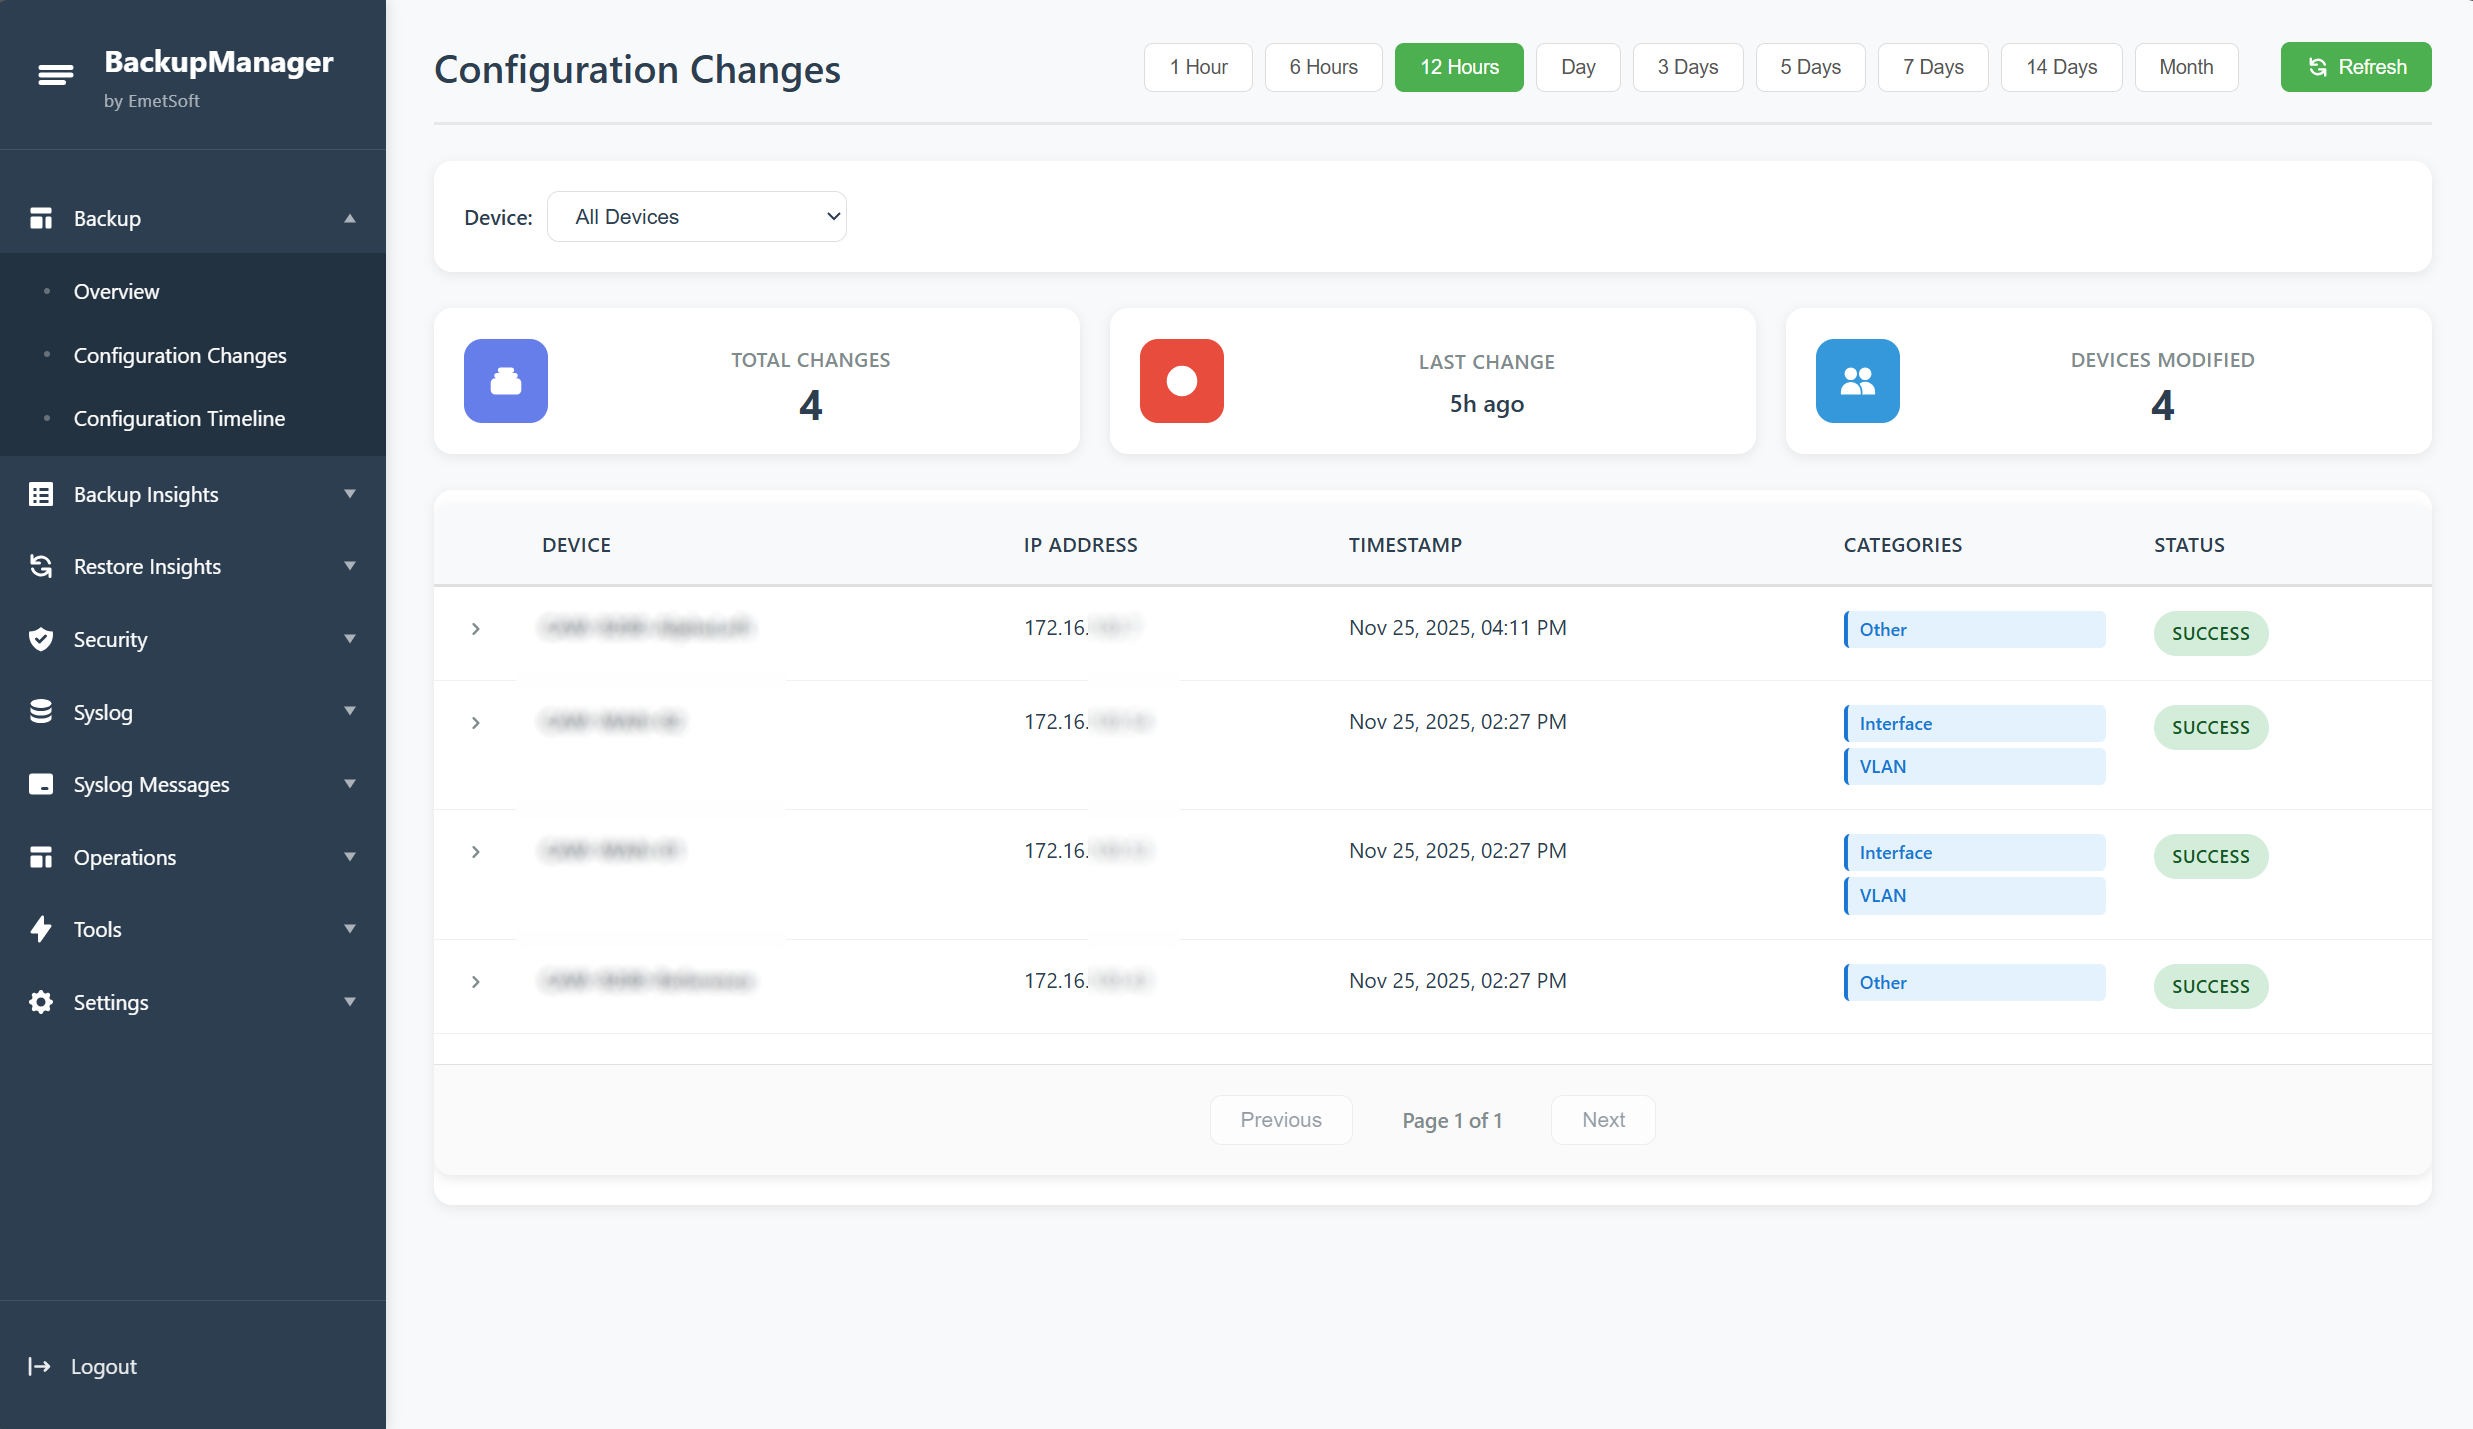The image size is (2473, 1429).
Task: Expand the Security menu arrow
Action: click(x=350, y=639)
